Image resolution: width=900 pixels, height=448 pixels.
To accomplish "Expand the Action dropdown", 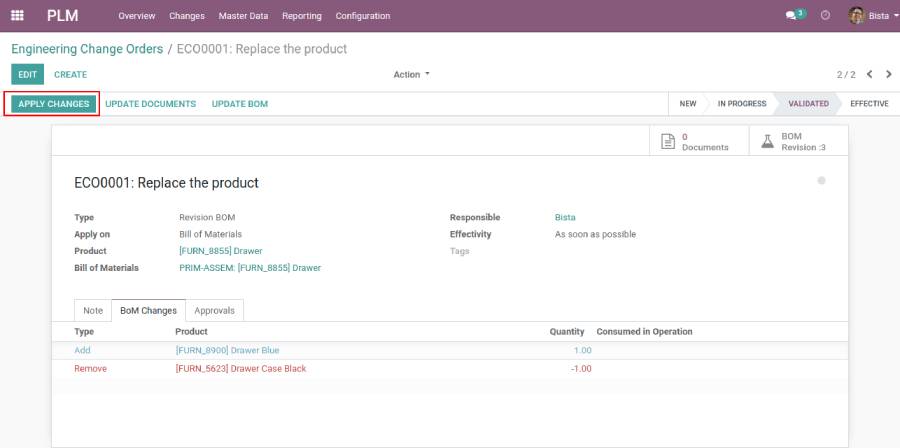I will point(411,75).
